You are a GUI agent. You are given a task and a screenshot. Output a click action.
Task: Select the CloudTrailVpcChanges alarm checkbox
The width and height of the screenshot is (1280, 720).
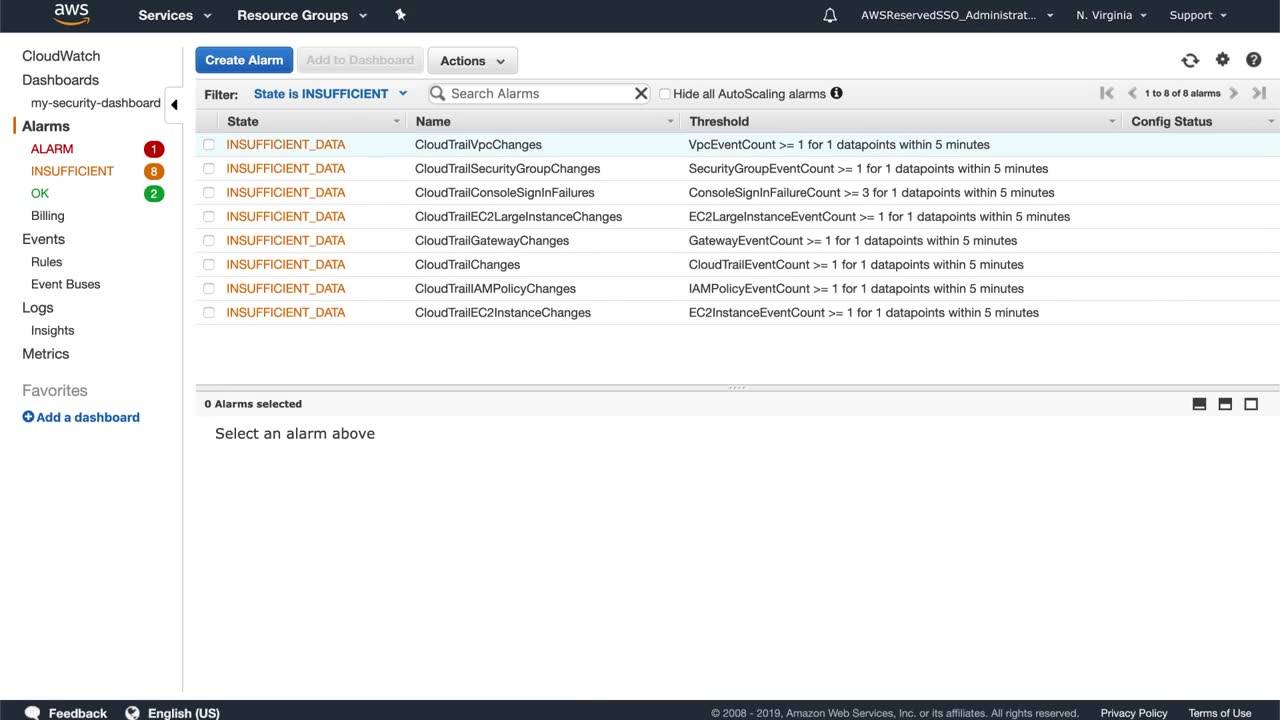point(209,145)
